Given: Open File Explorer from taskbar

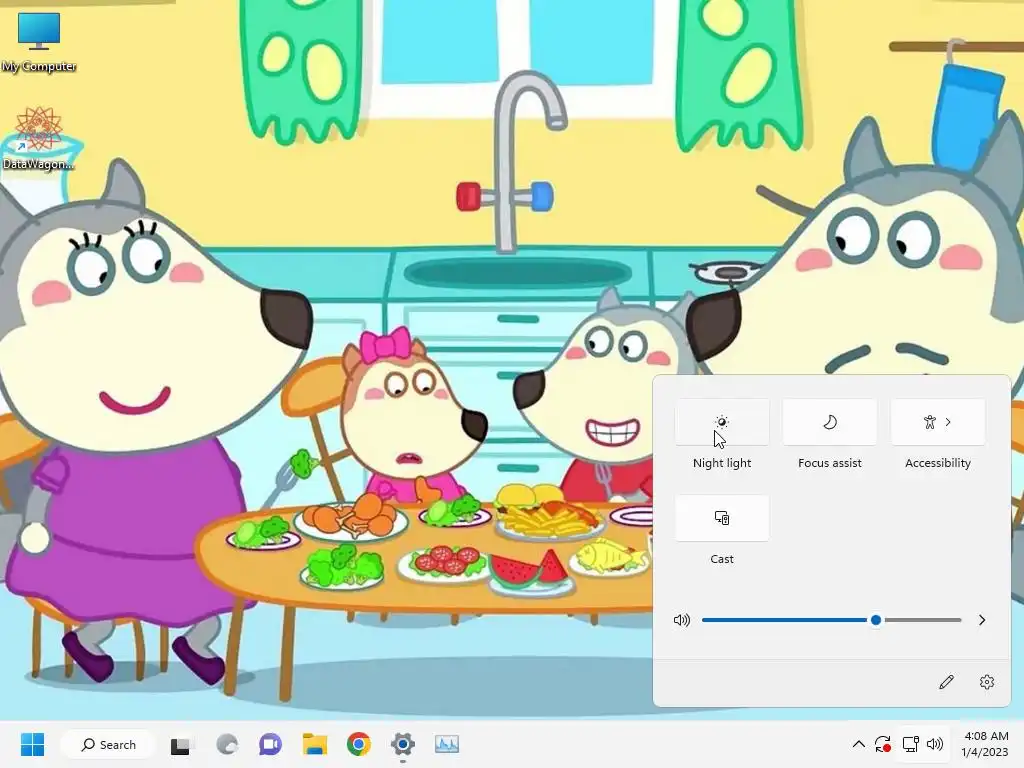Looking at the screenshot, I should point(315,744).
